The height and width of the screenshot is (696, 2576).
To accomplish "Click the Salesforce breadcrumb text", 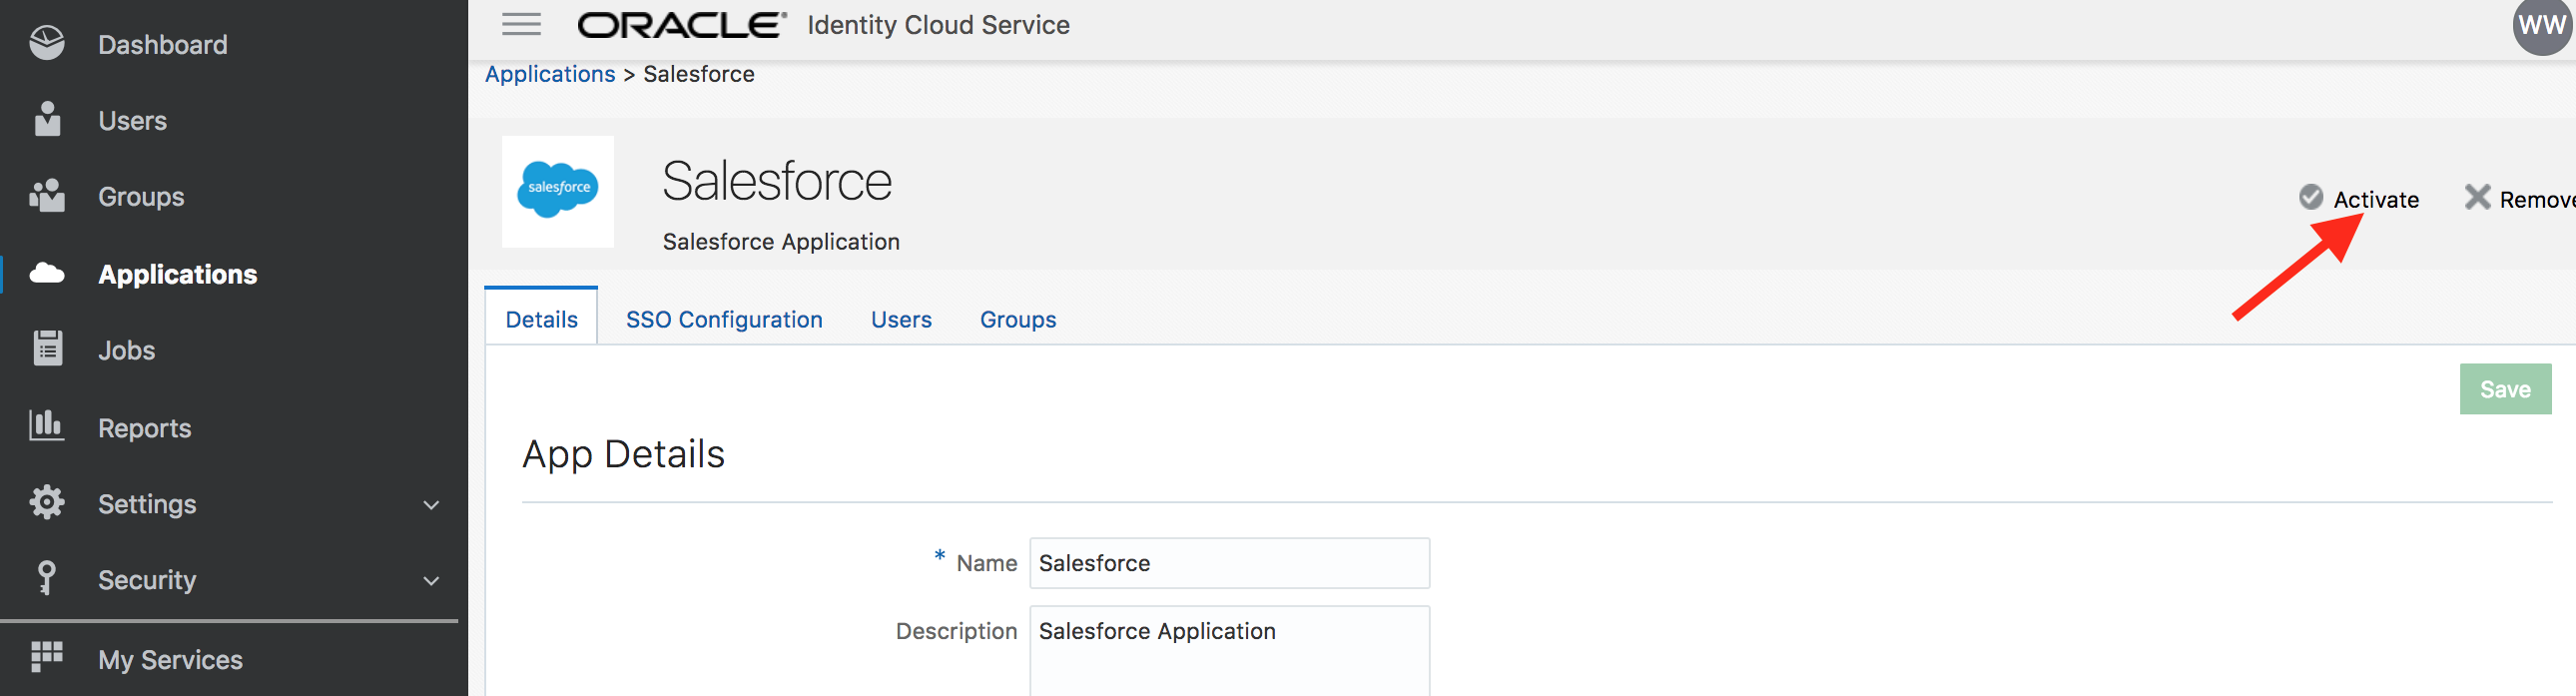I will 699,74.
